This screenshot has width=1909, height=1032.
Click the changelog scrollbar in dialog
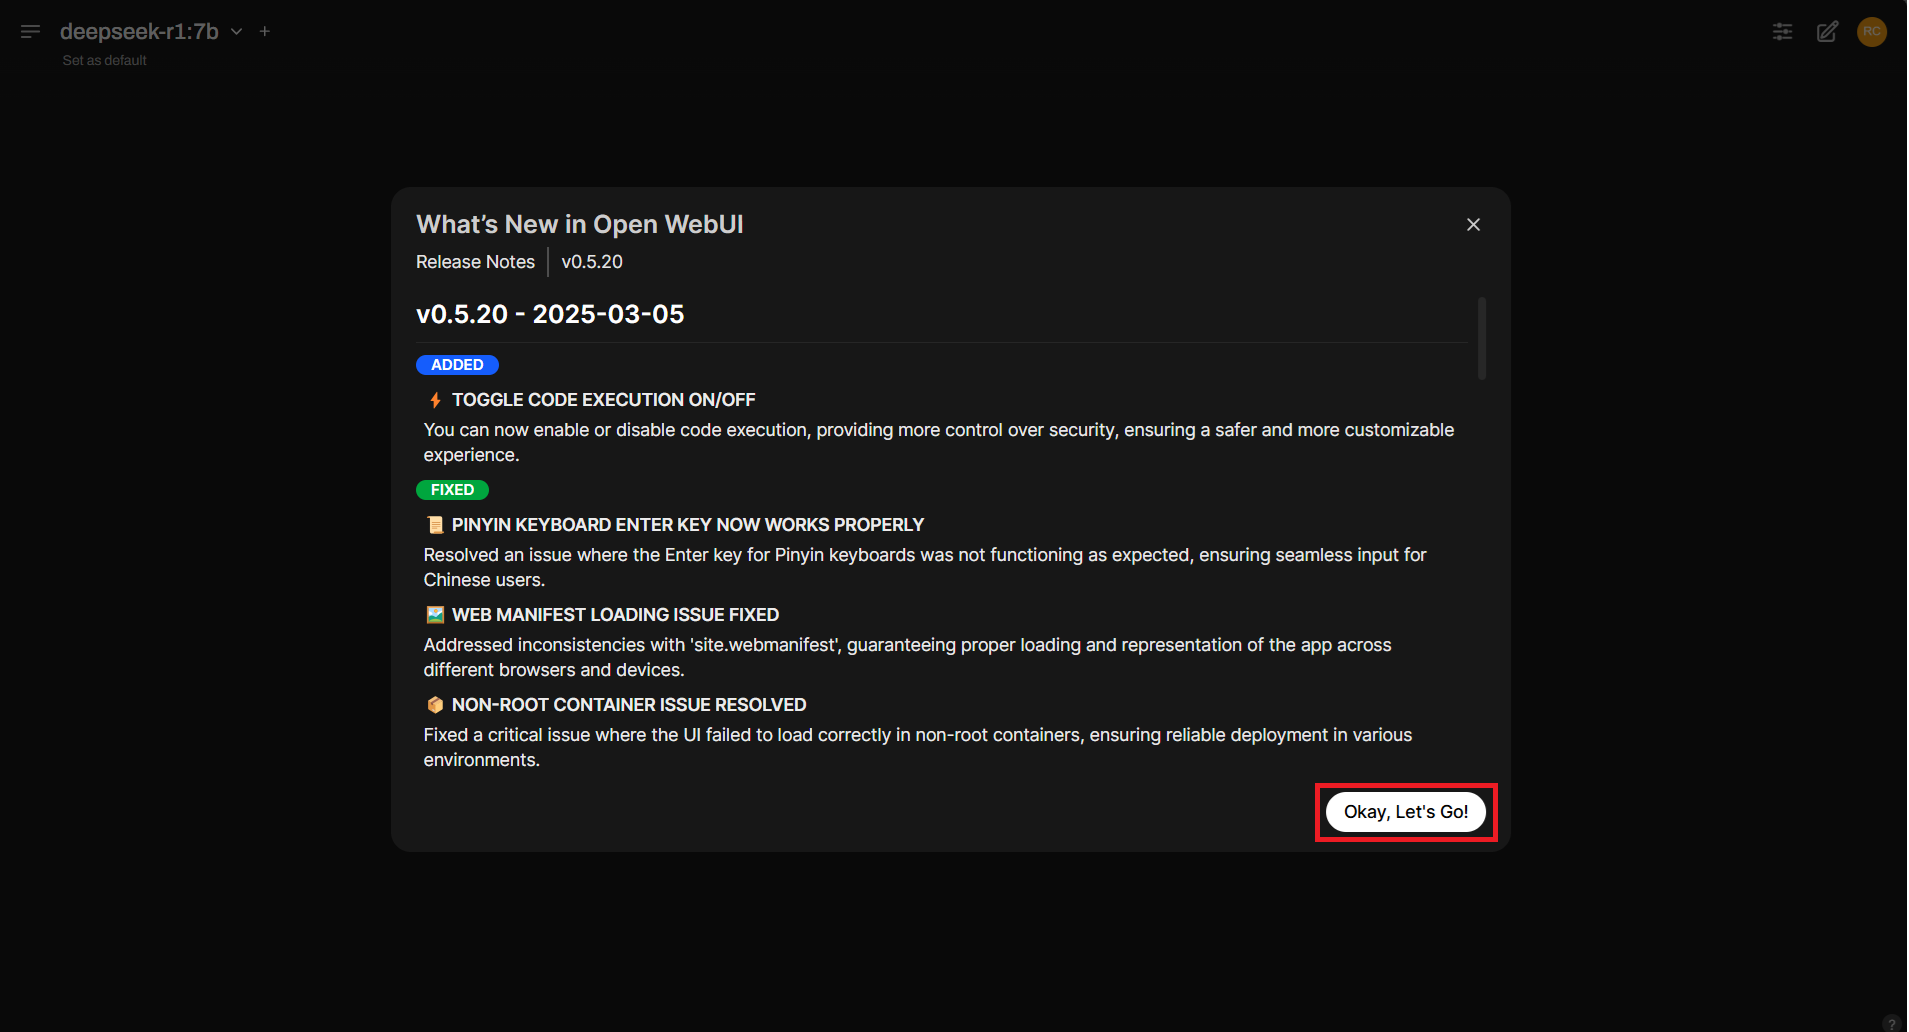coord(1482,338)
